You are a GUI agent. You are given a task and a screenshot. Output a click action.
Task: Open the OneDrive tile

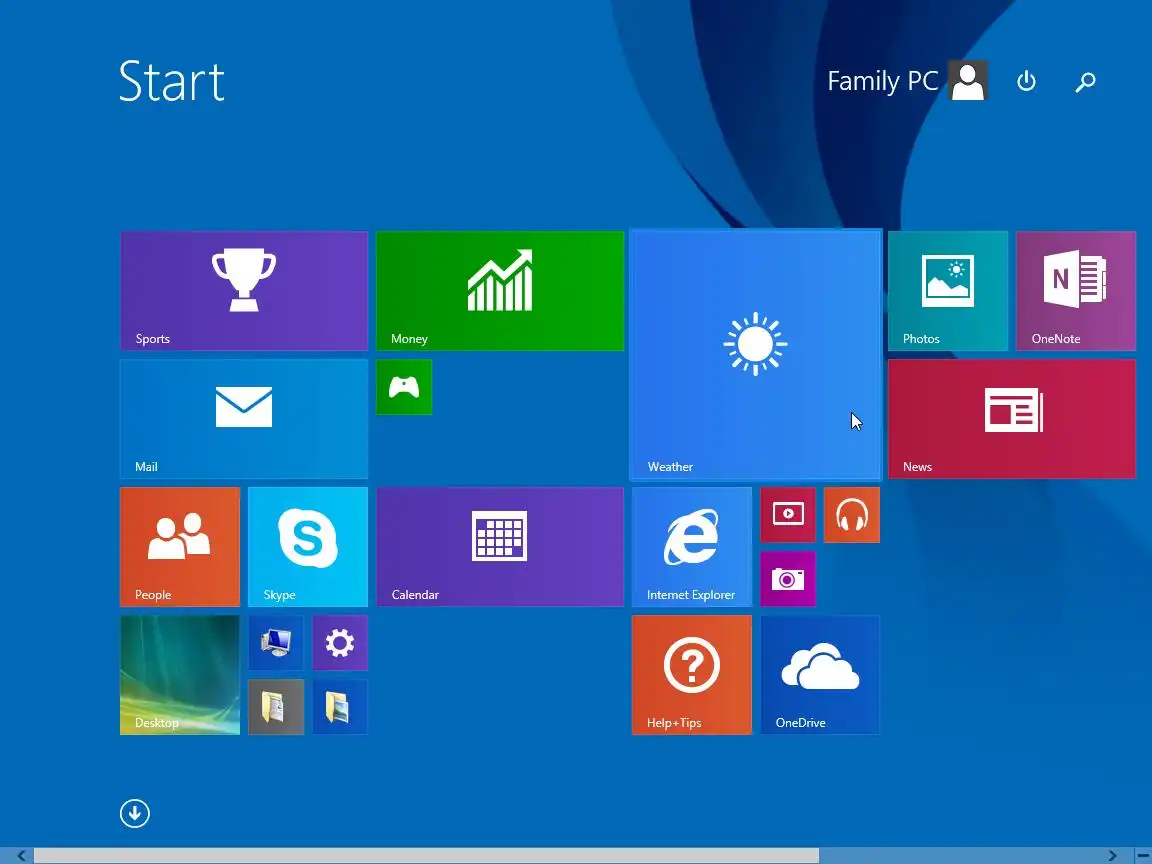pos(820,675)
